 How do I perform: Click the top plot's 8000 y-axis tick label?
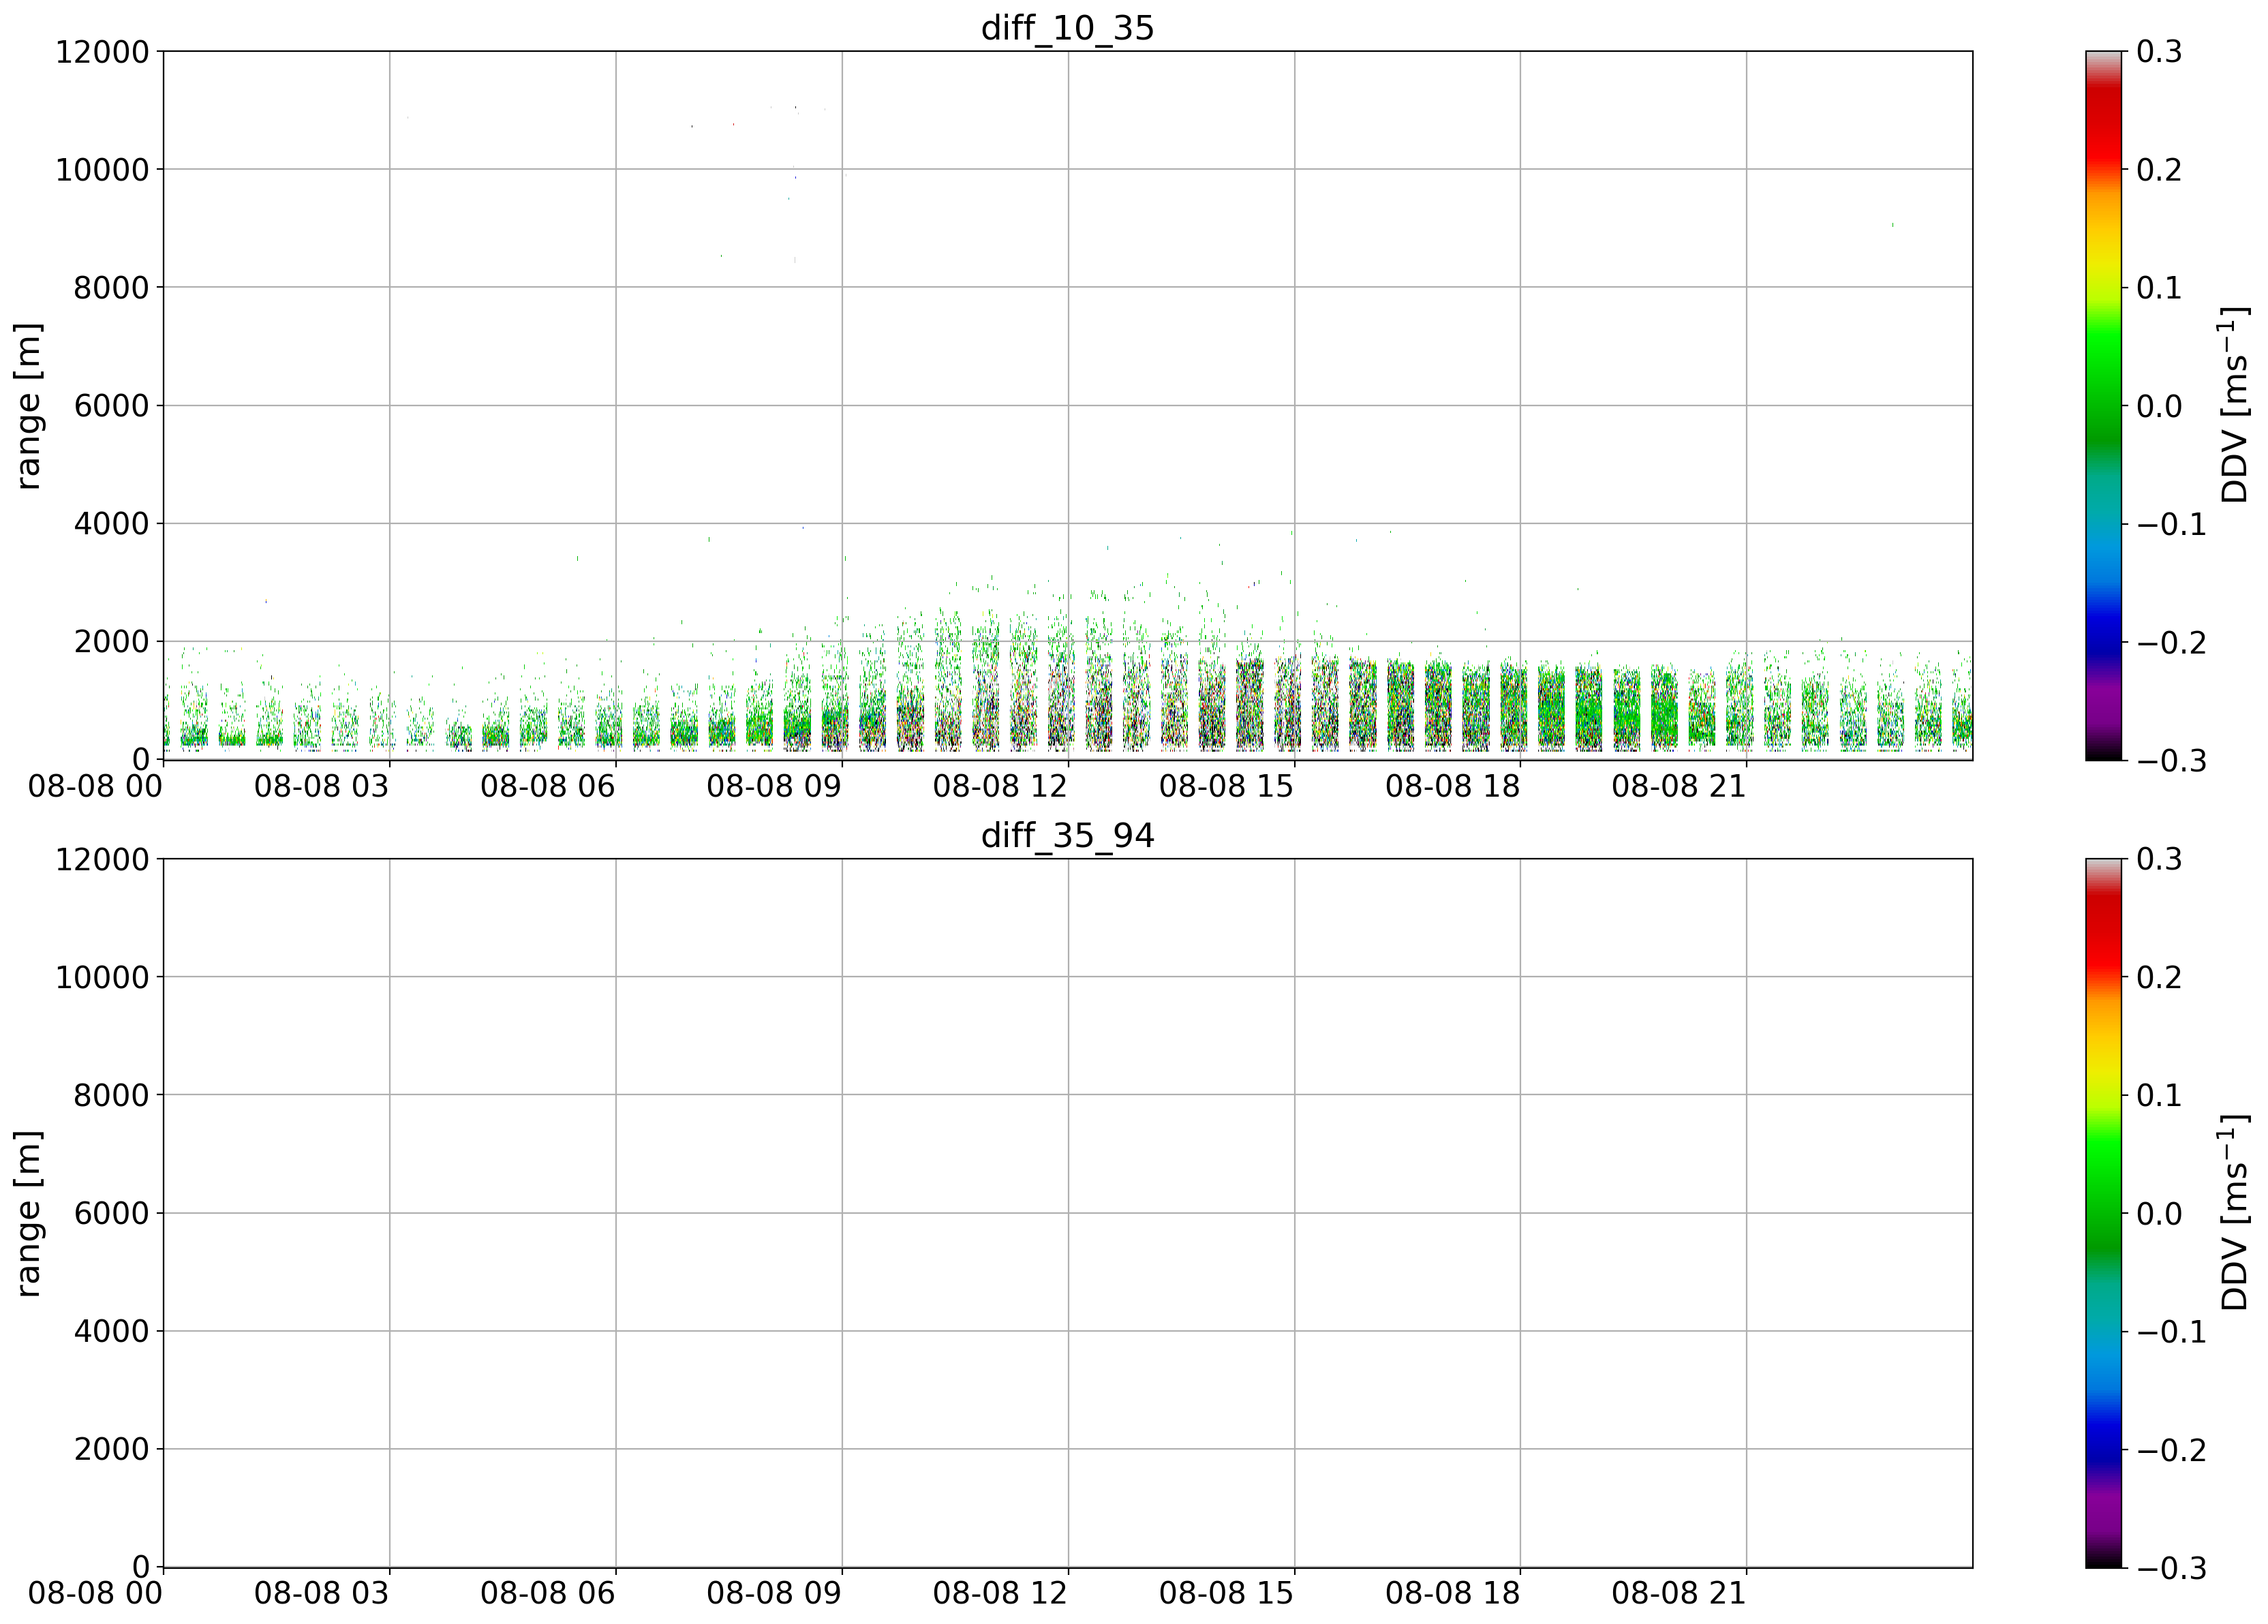point(111,288)
